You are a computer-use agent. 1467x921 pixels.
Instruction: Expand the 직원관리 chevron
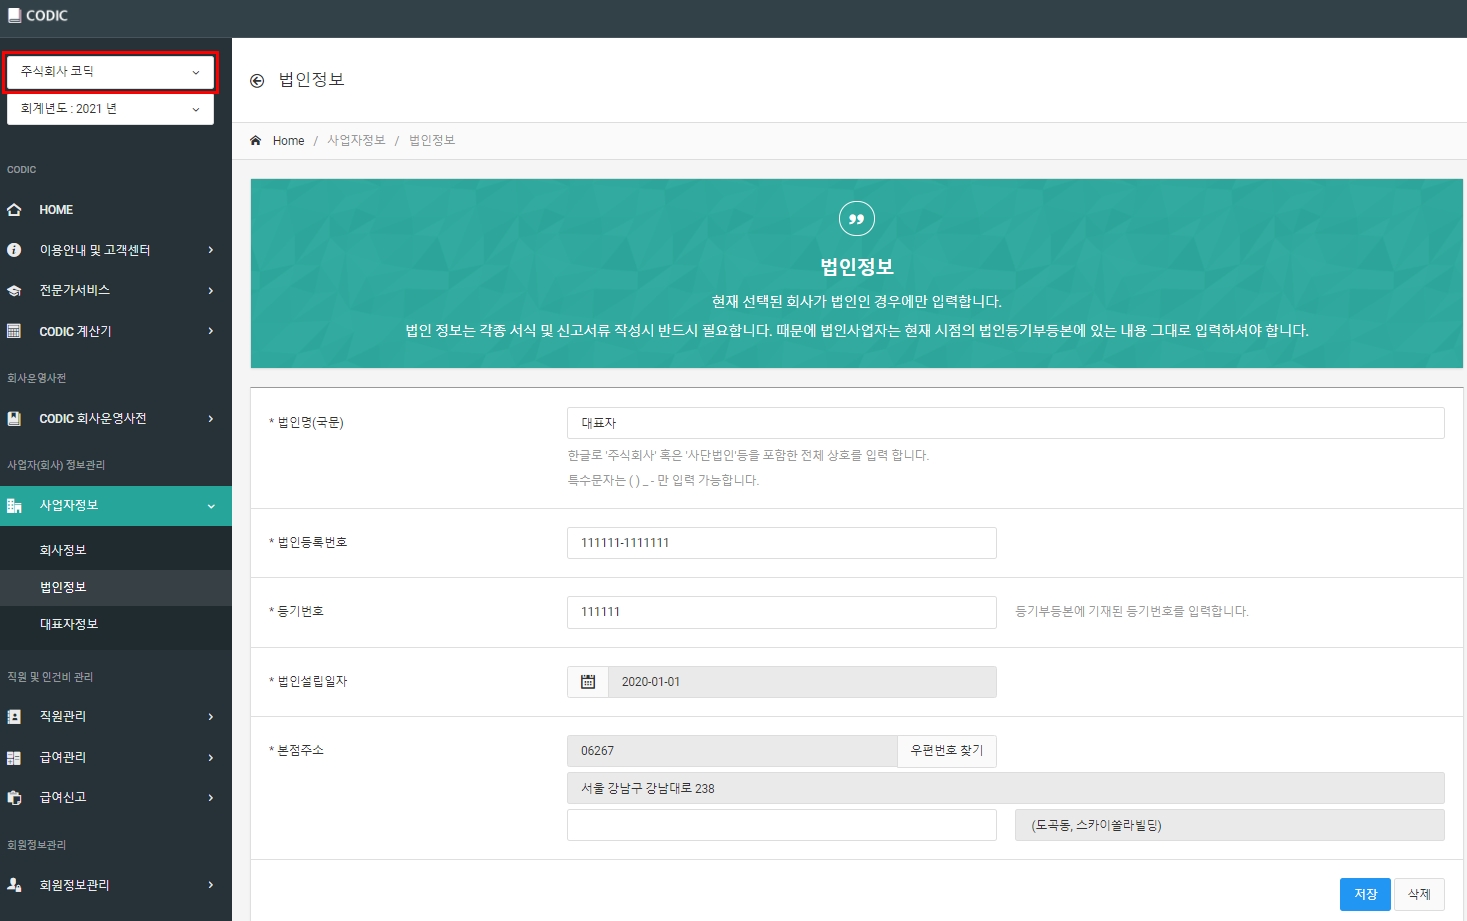(x=211, y=717)
